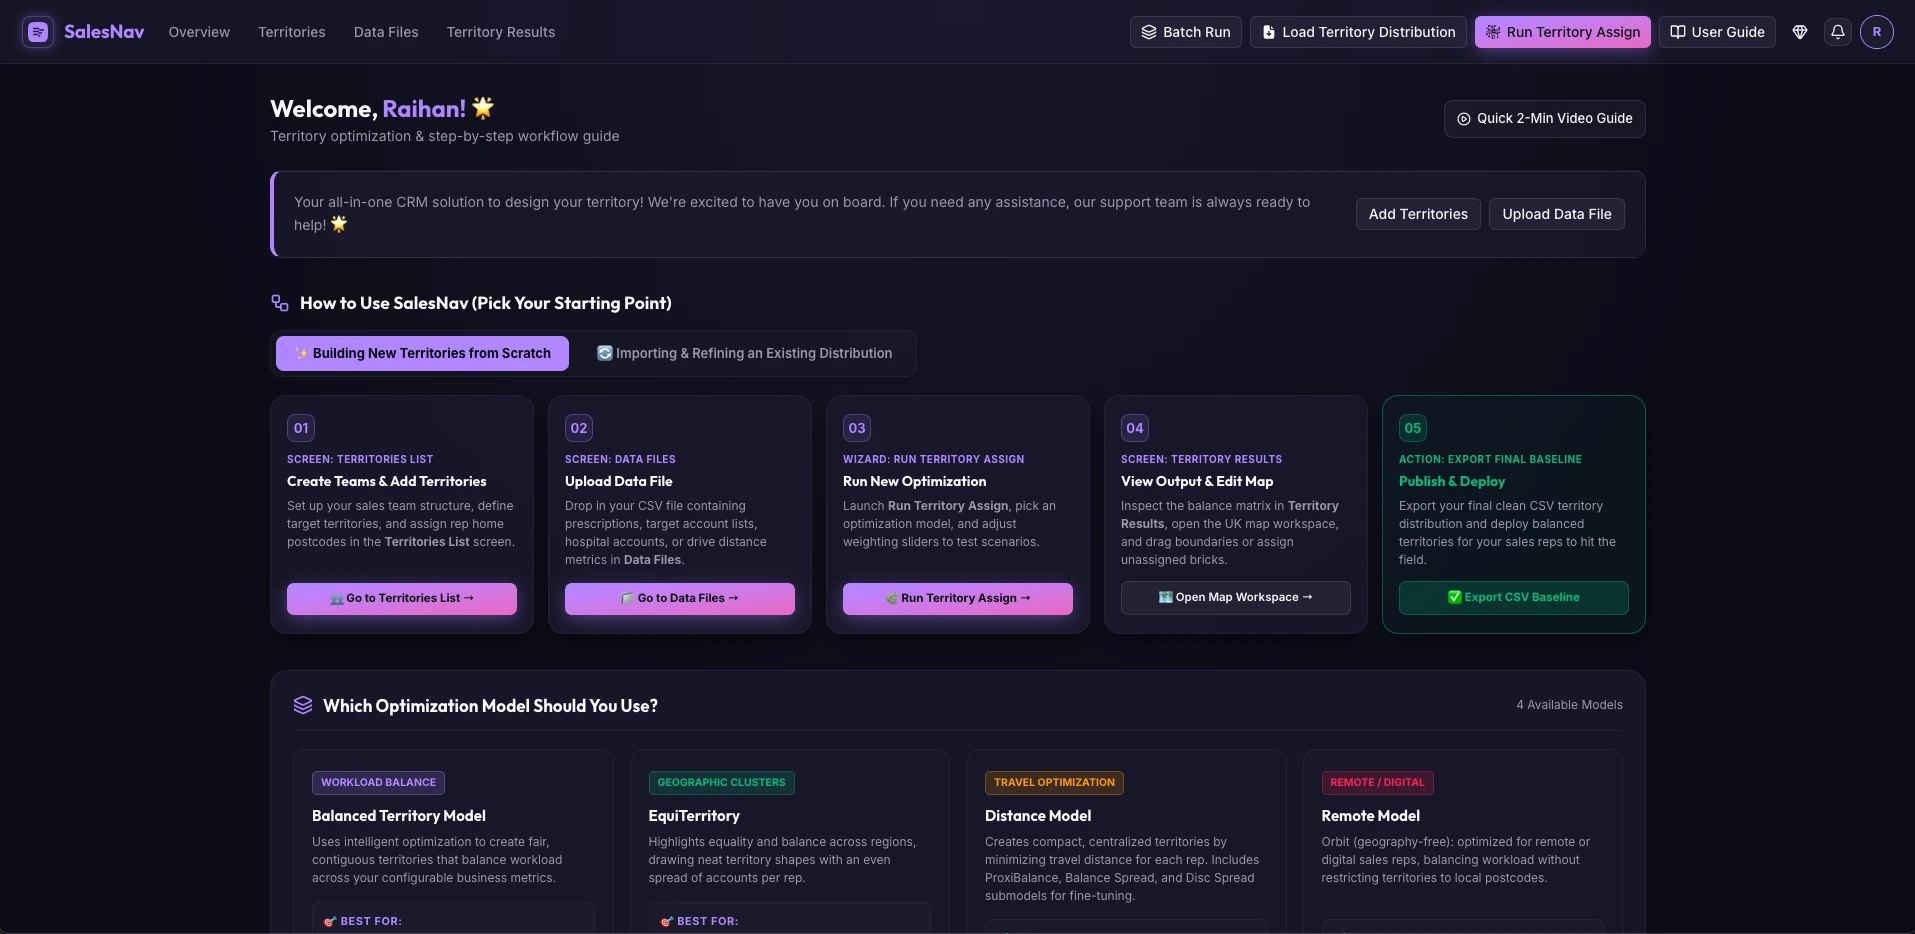Click Run Territory Assign in step 03 card
The width and height of the screenshot is (1915, 934).
click(x=958, y=598)
